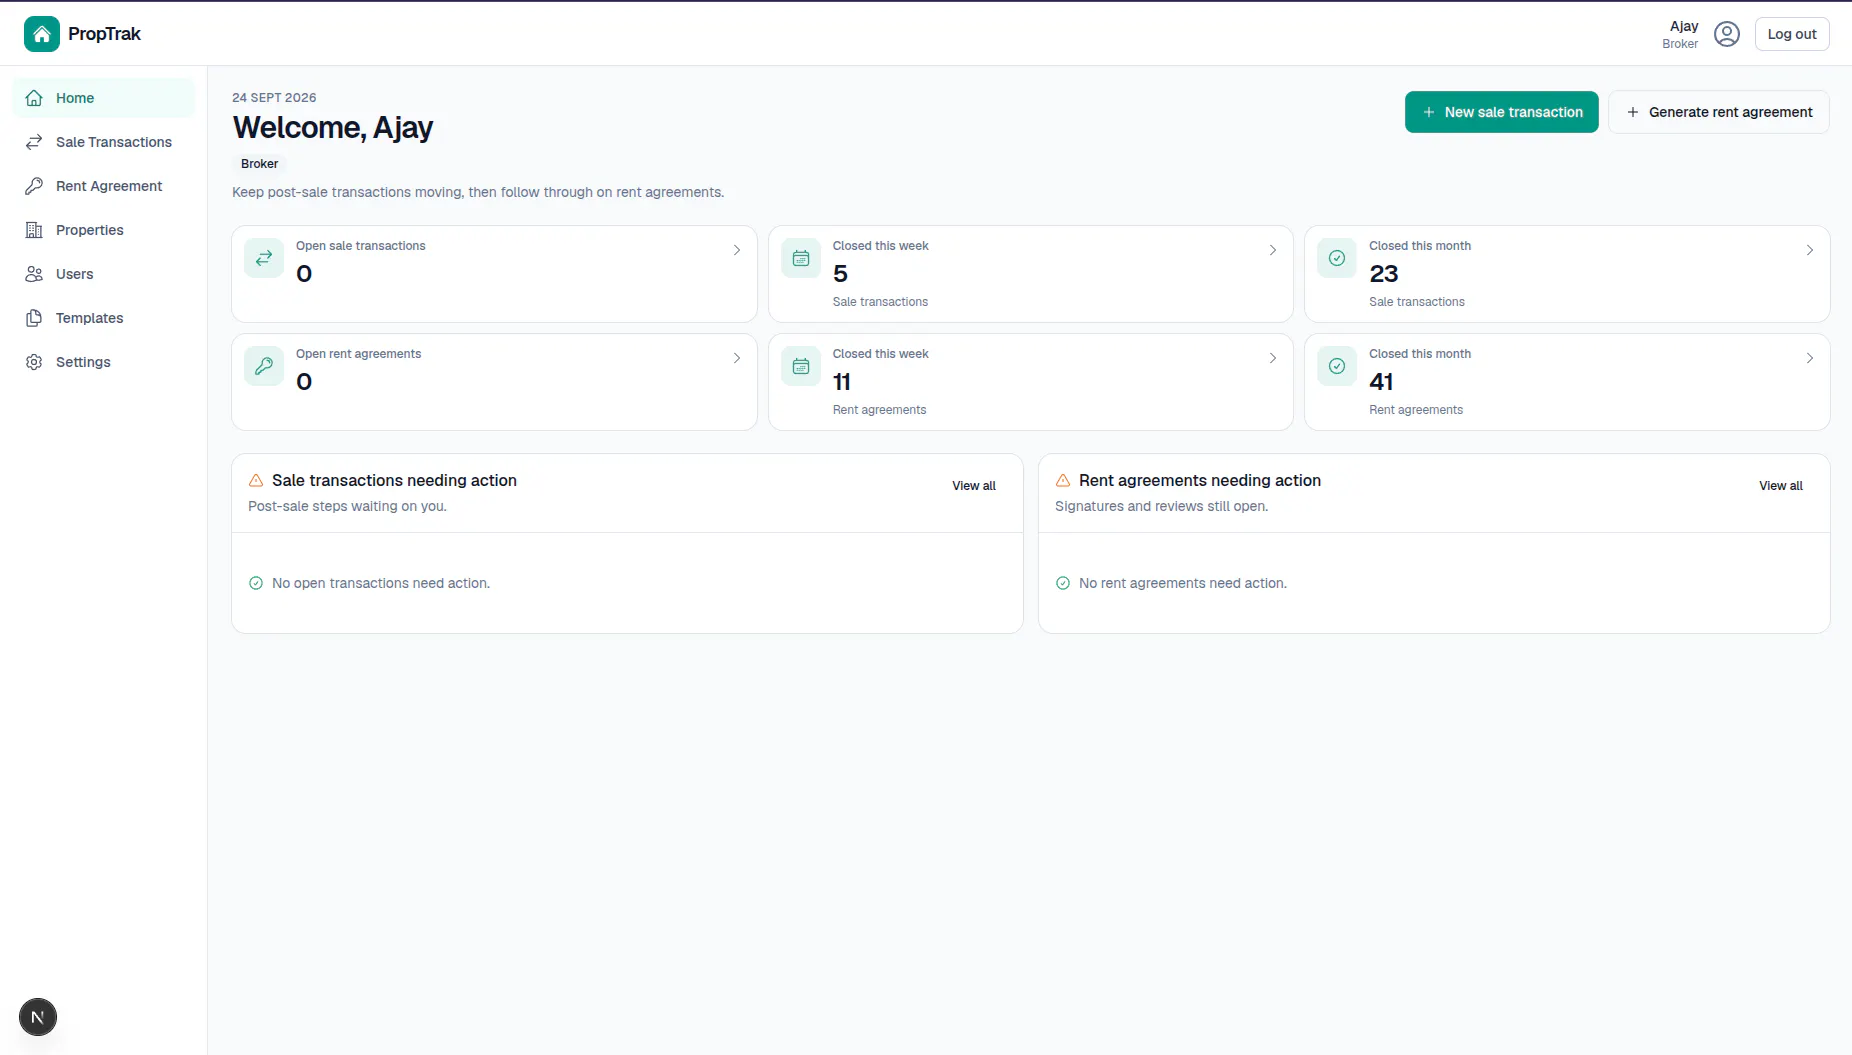Open Settings from the sidebar
The width and height of the screenshot is (1852, 1055).
pos(103,362)
